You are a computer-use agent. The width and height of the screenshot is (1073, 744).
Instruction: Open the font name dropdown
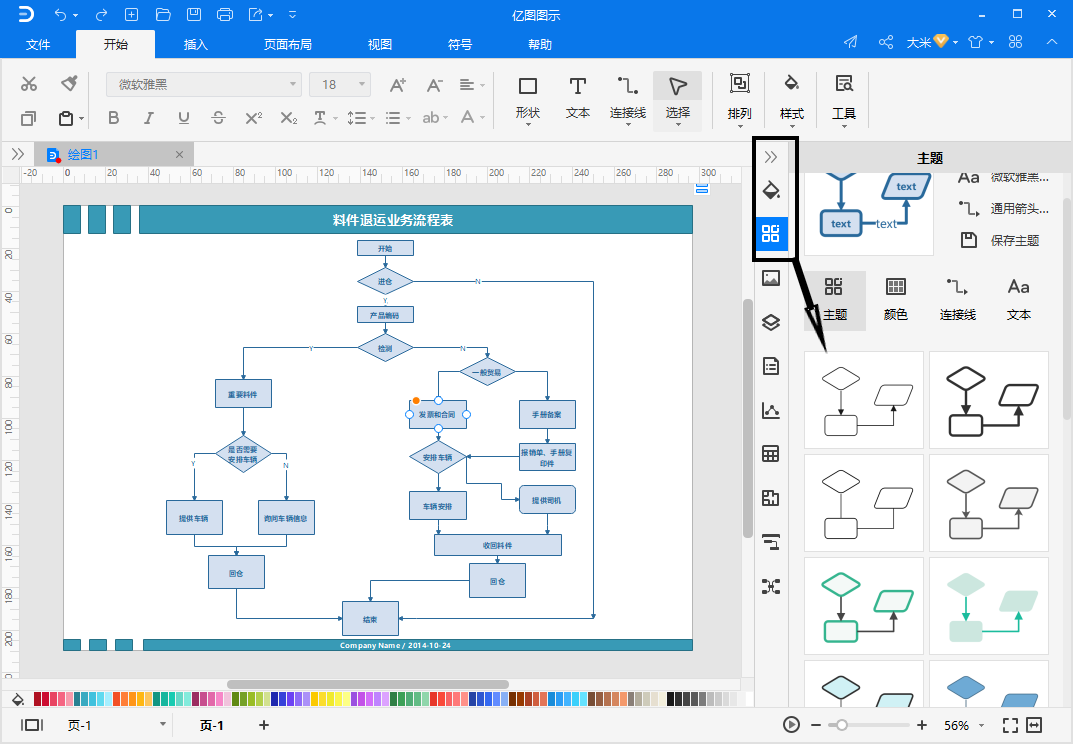[293, 84]
